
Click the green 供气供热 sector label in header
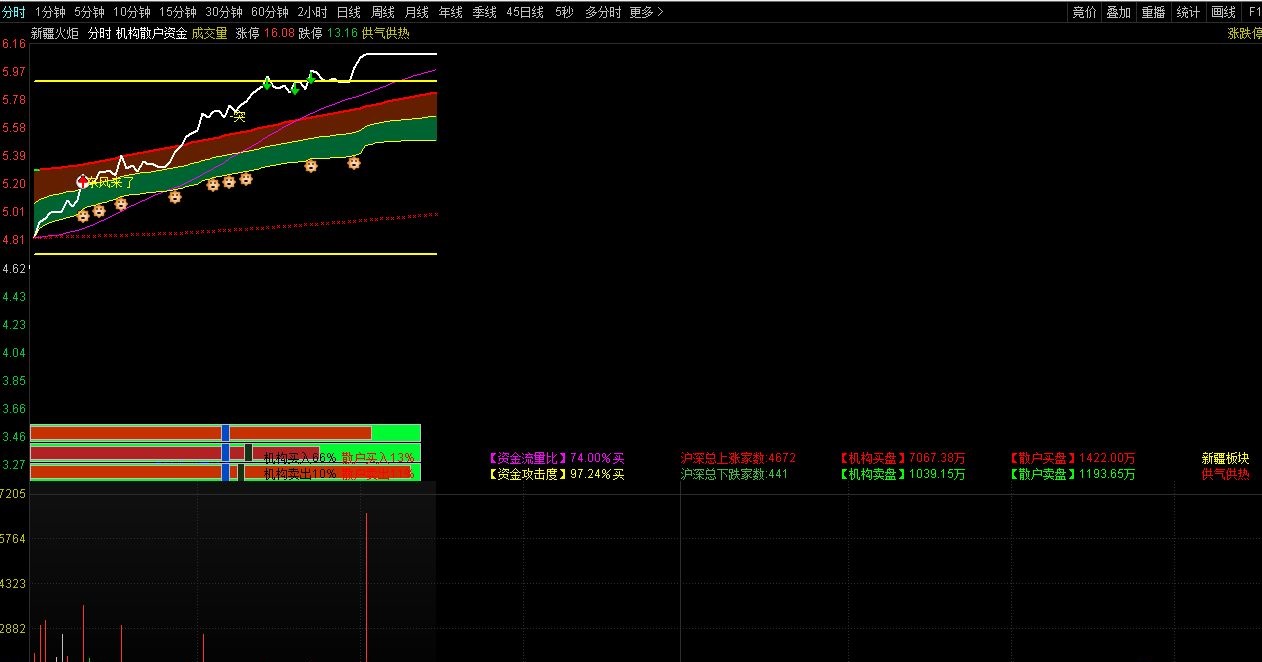386,33
